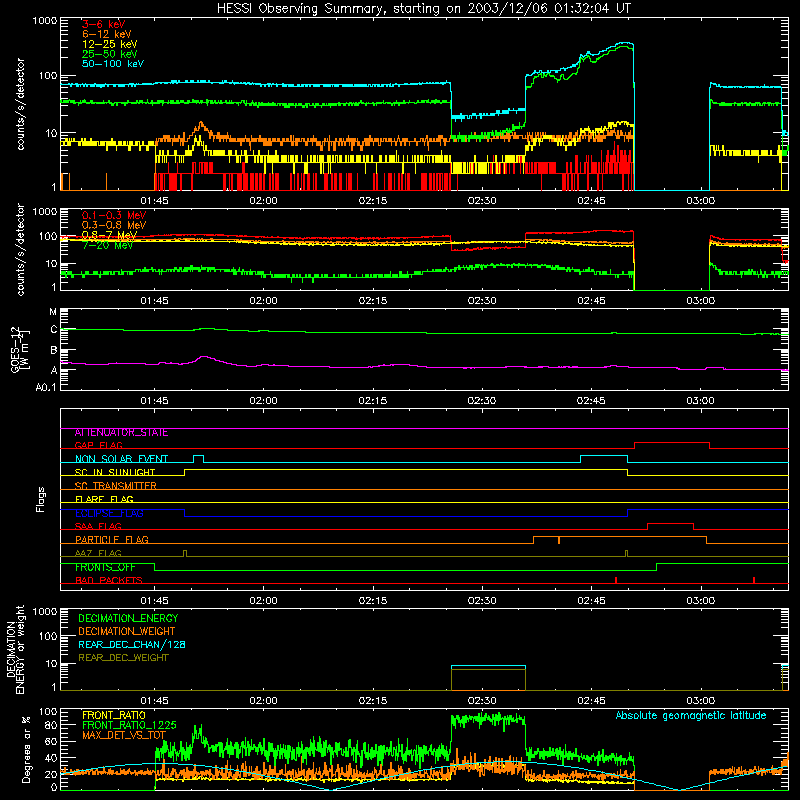
Task: Click the REAR_DEC_CHAN/128 legend label
Action: pos(132,645)
